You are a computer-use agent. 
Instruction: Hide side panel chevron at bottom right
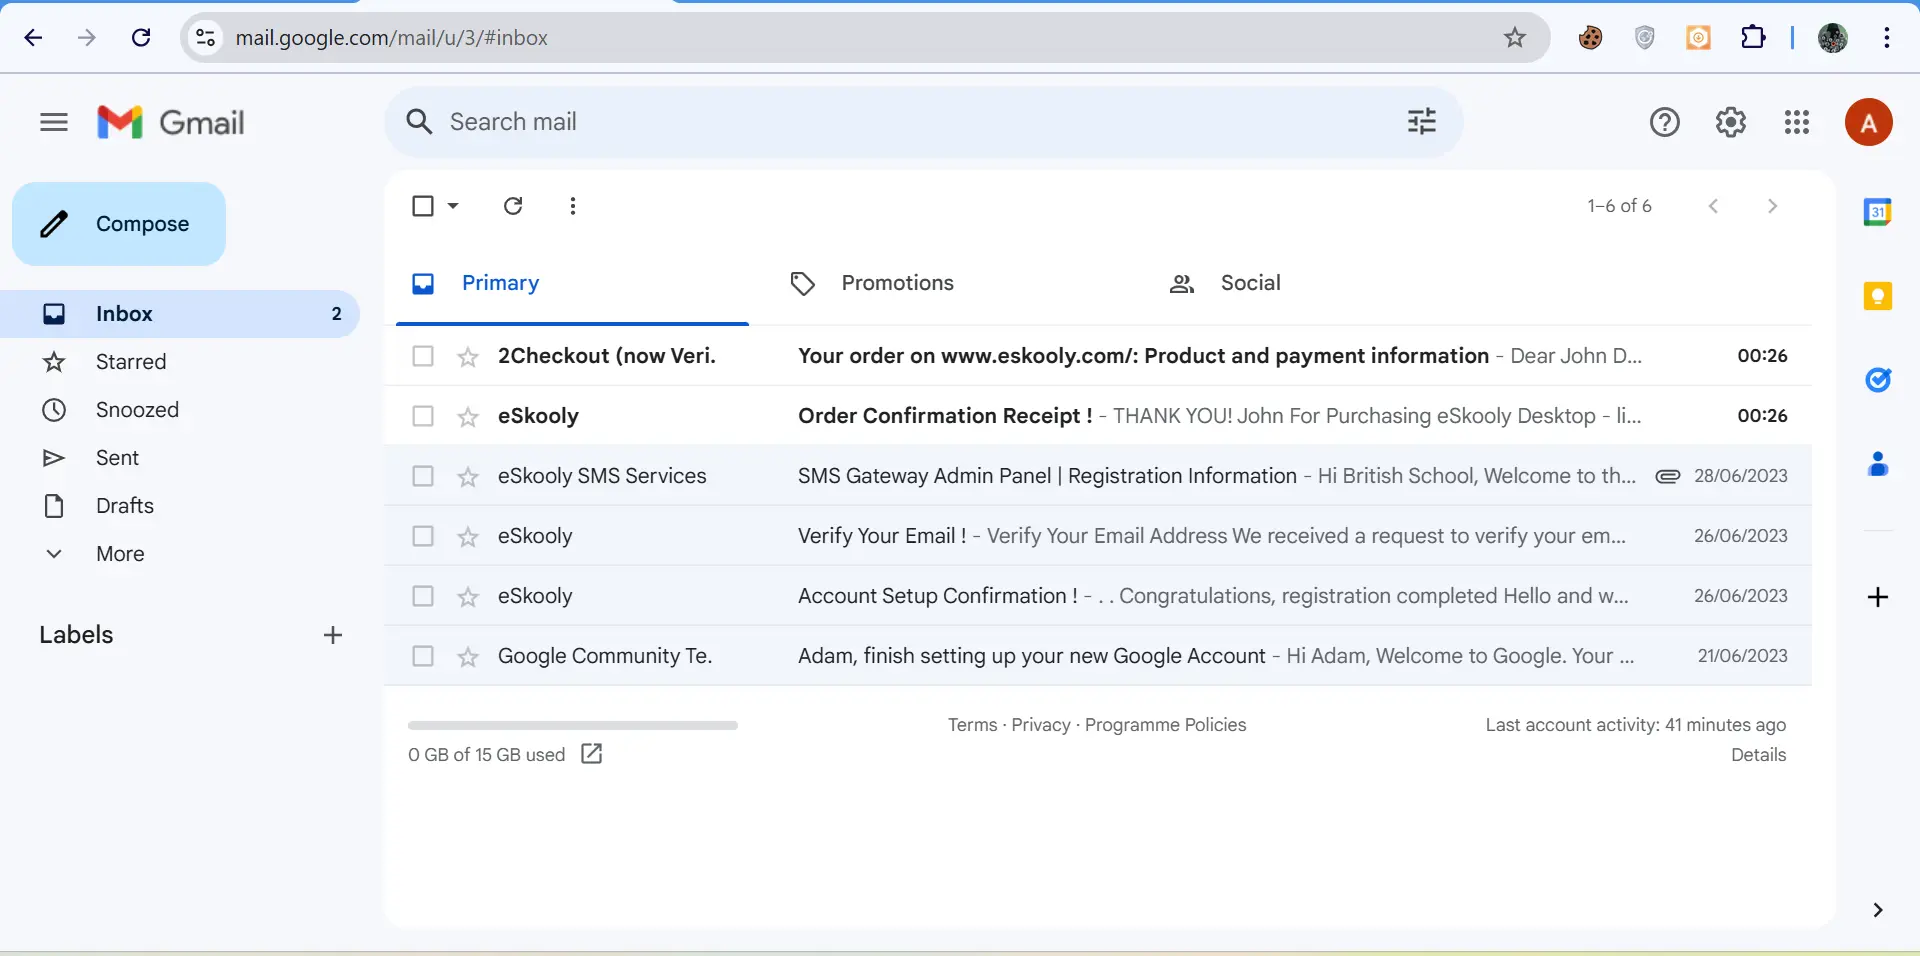coord(1877,910)
